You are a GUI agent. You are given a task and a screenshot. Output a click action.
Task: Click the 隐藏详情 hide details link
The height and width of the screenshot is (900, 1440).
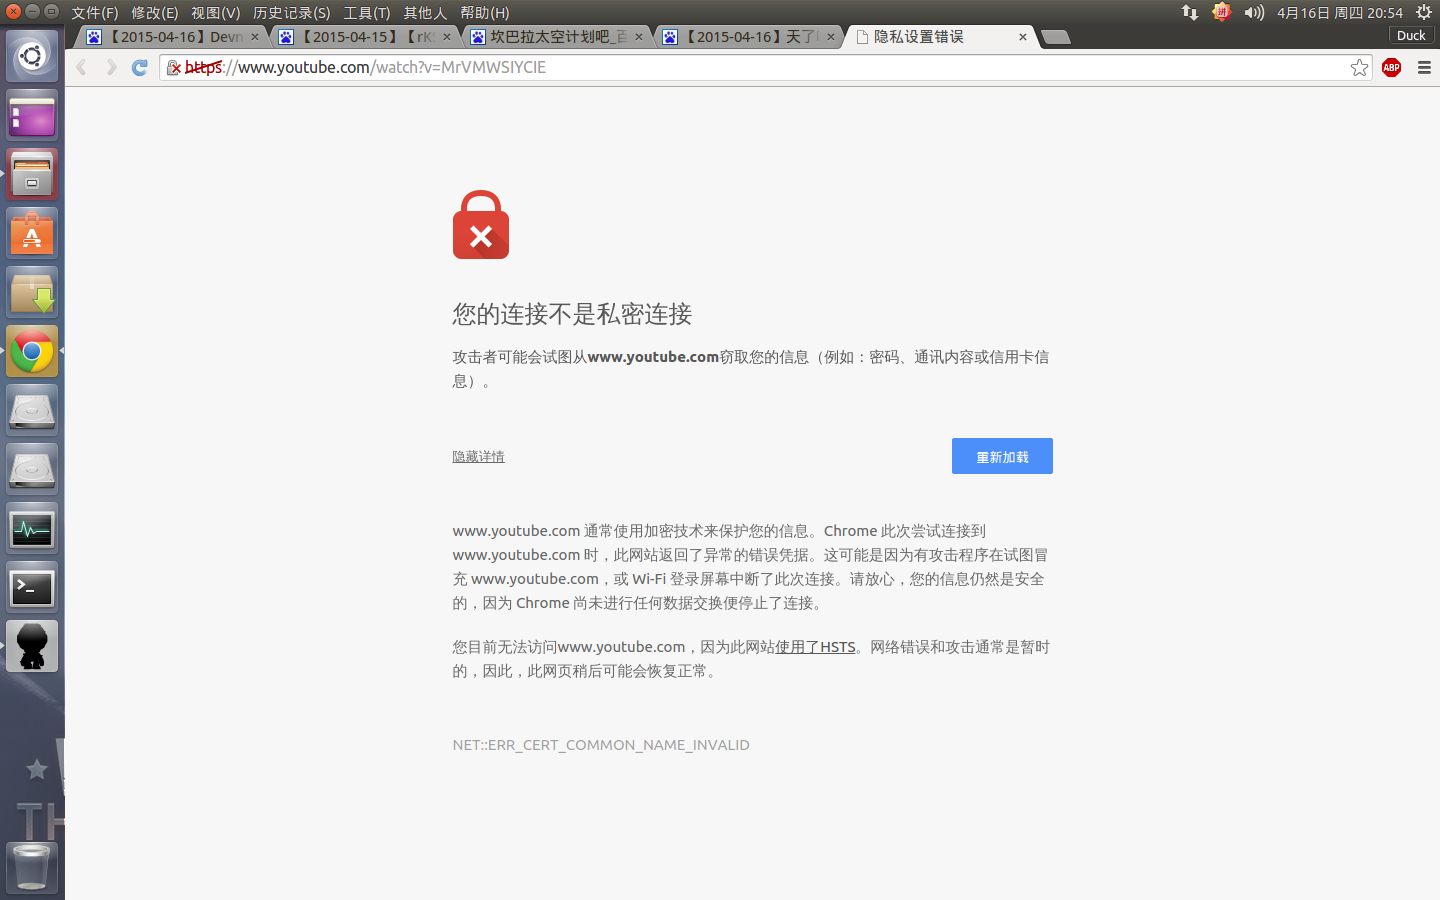(x=478, y=456)
